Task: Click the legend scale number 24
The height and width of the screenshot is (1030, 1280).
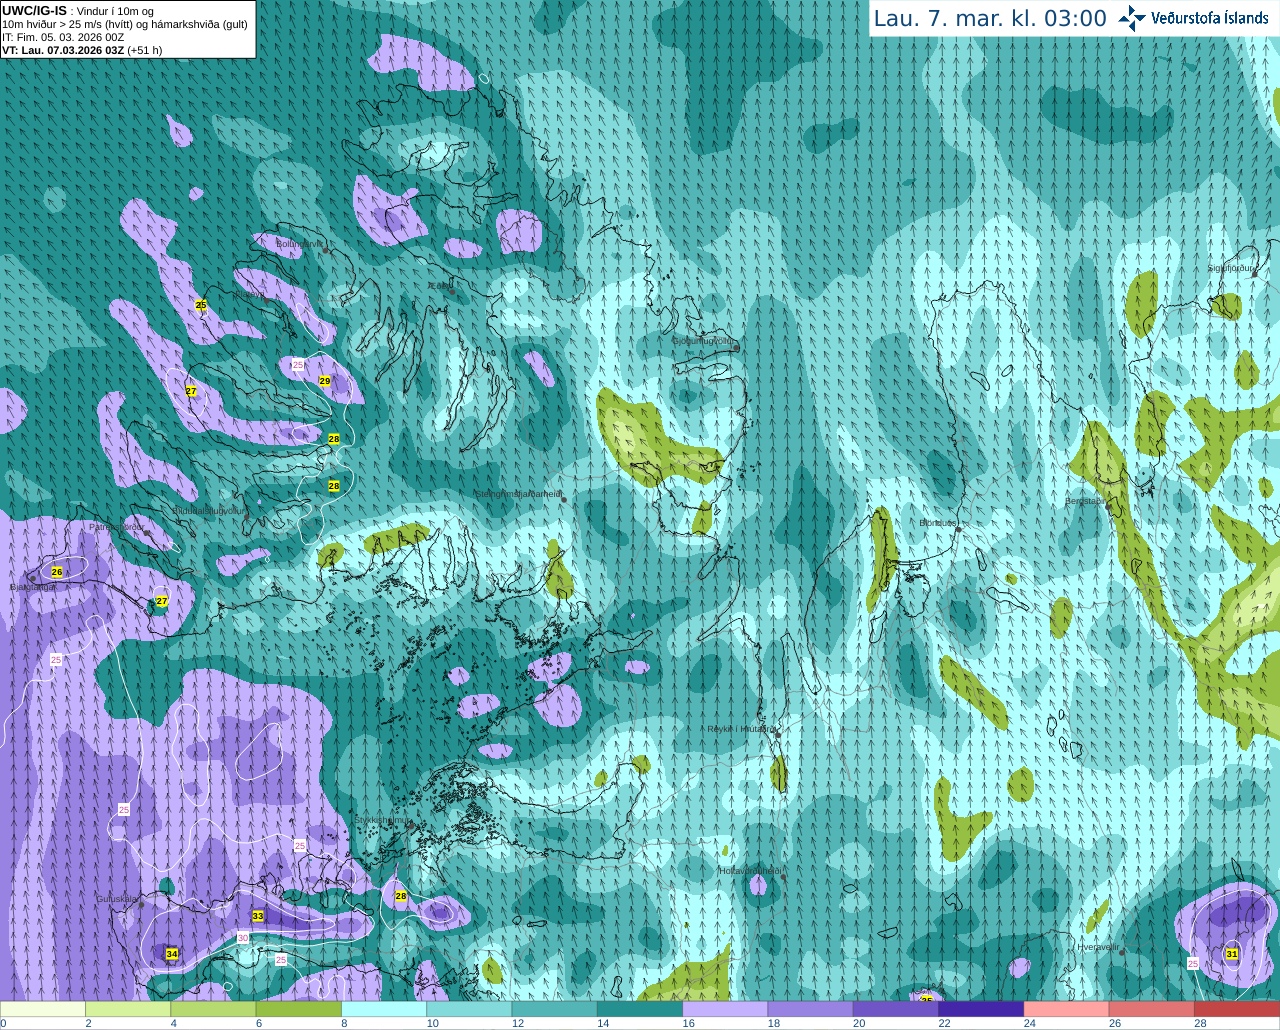Action: tap(1029, 1023)
